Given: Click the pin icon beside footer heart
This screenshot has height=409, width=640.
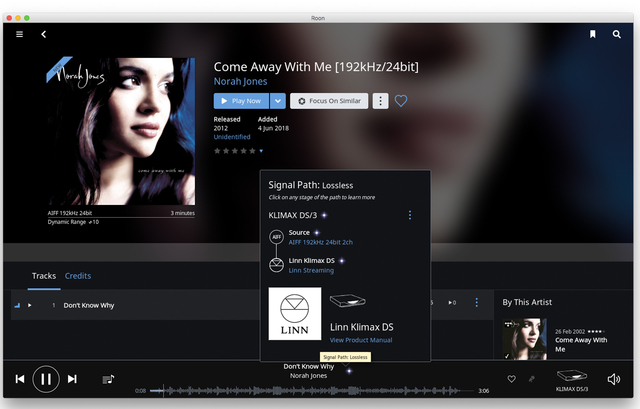Looking at the screenshot, I should 531,379.
